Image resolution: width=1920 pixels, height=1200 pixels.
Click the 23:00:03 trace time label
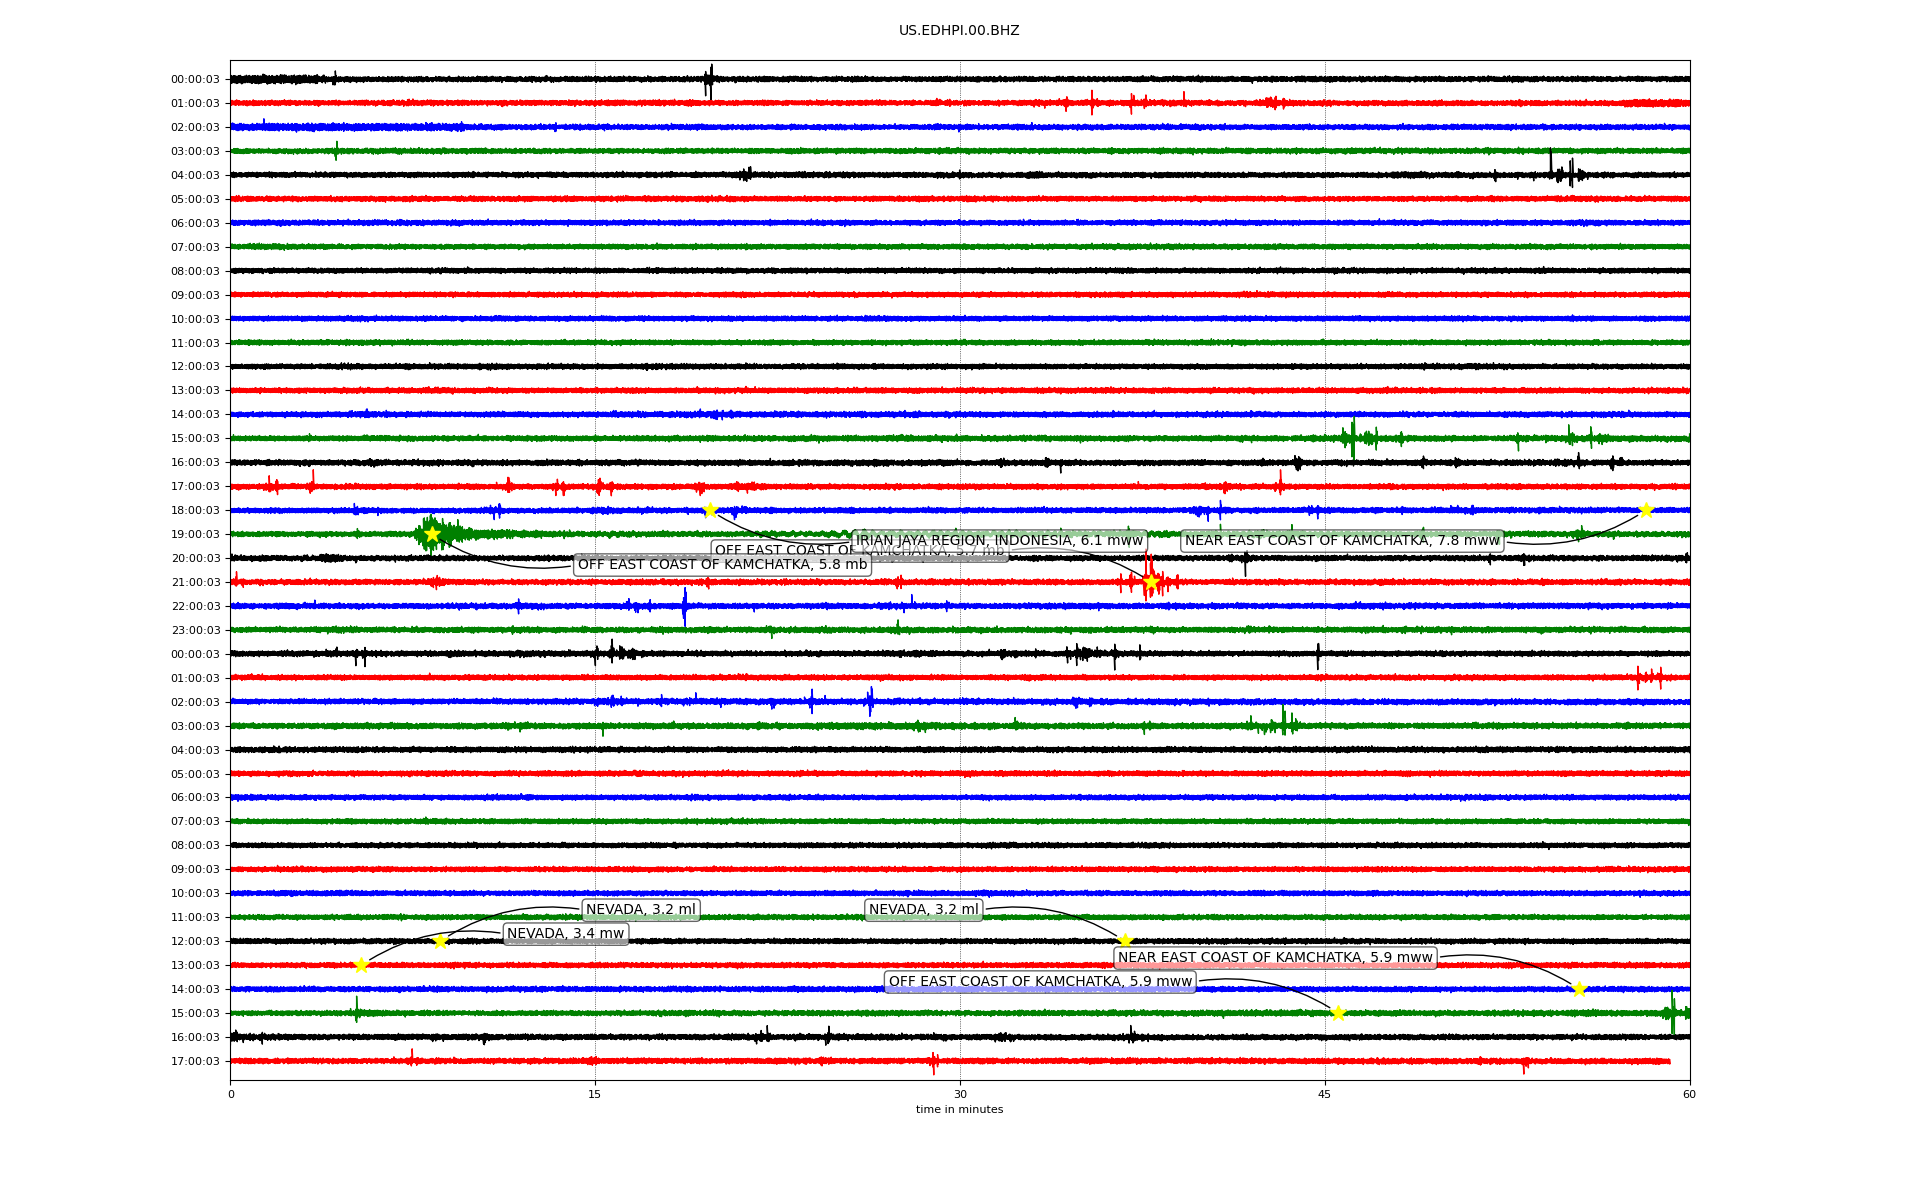(x=195, y=630)
